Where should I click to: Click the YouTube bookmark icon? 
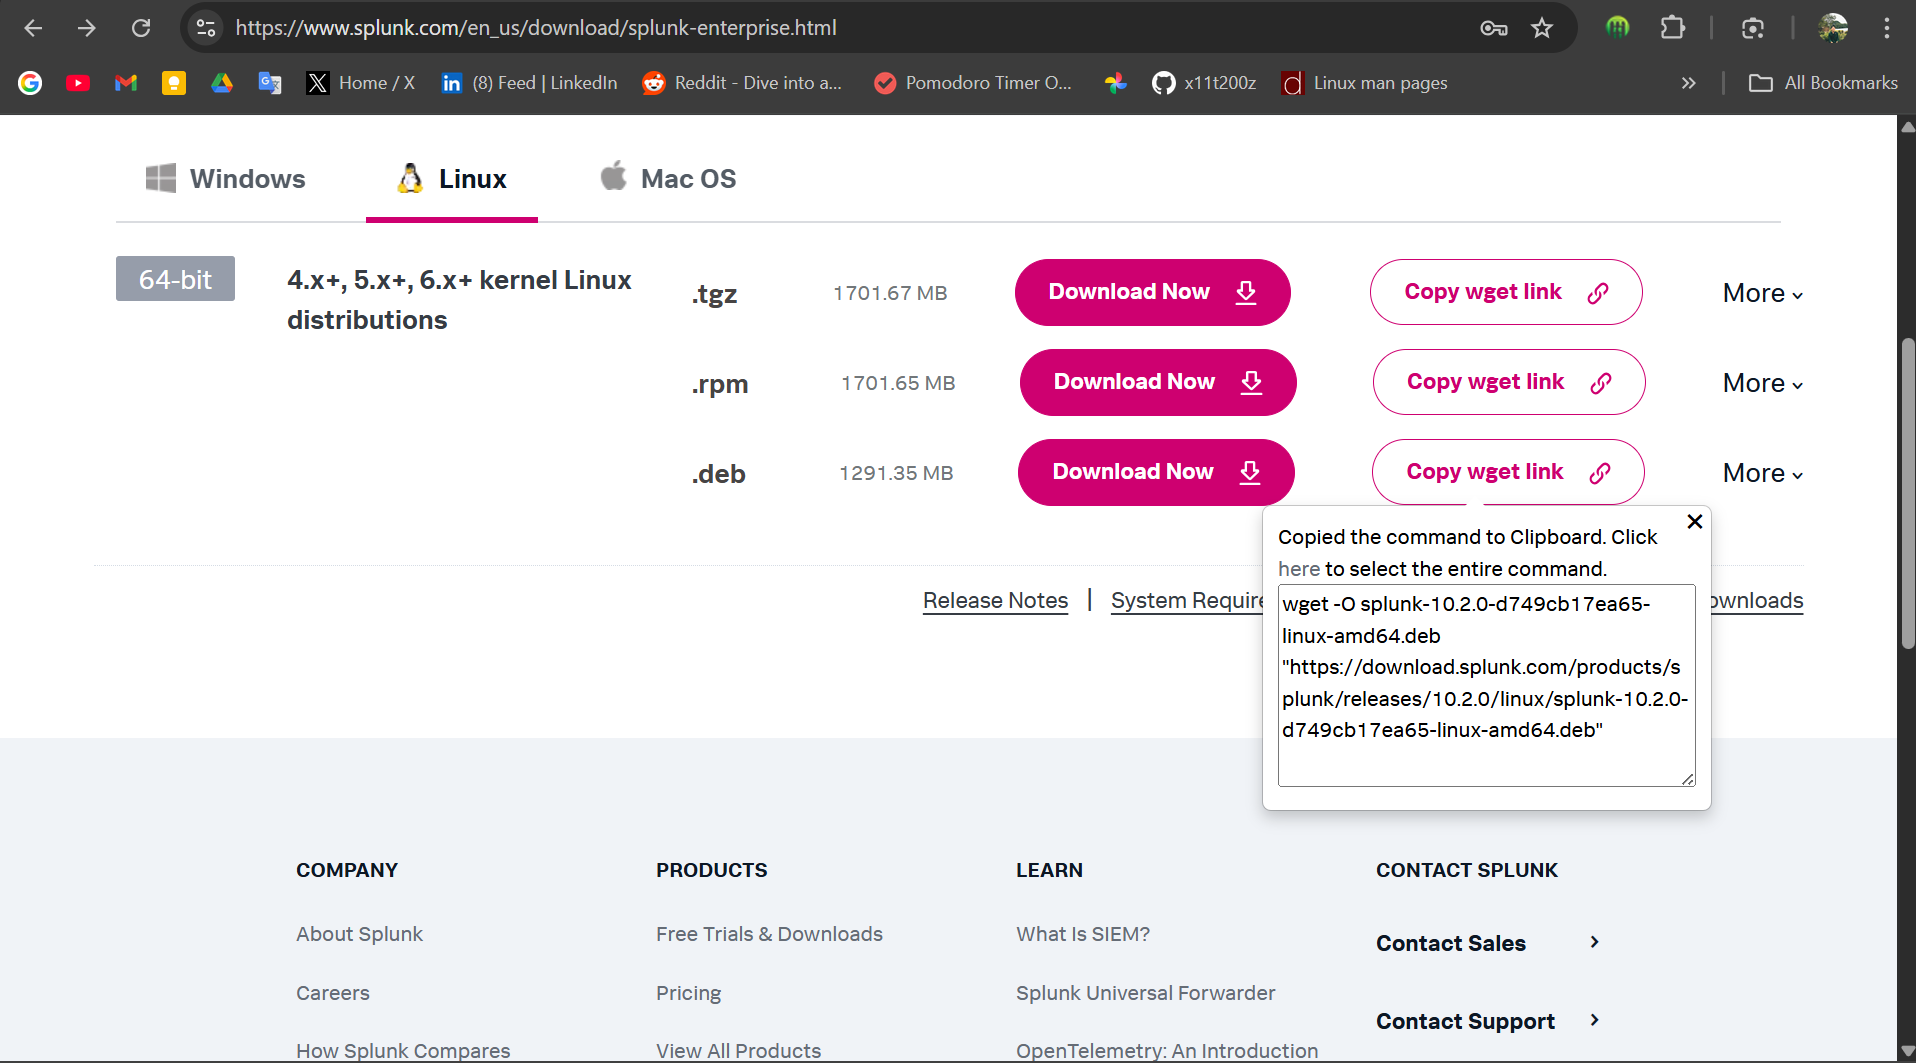pyautogui.click(x=78, y=83)
